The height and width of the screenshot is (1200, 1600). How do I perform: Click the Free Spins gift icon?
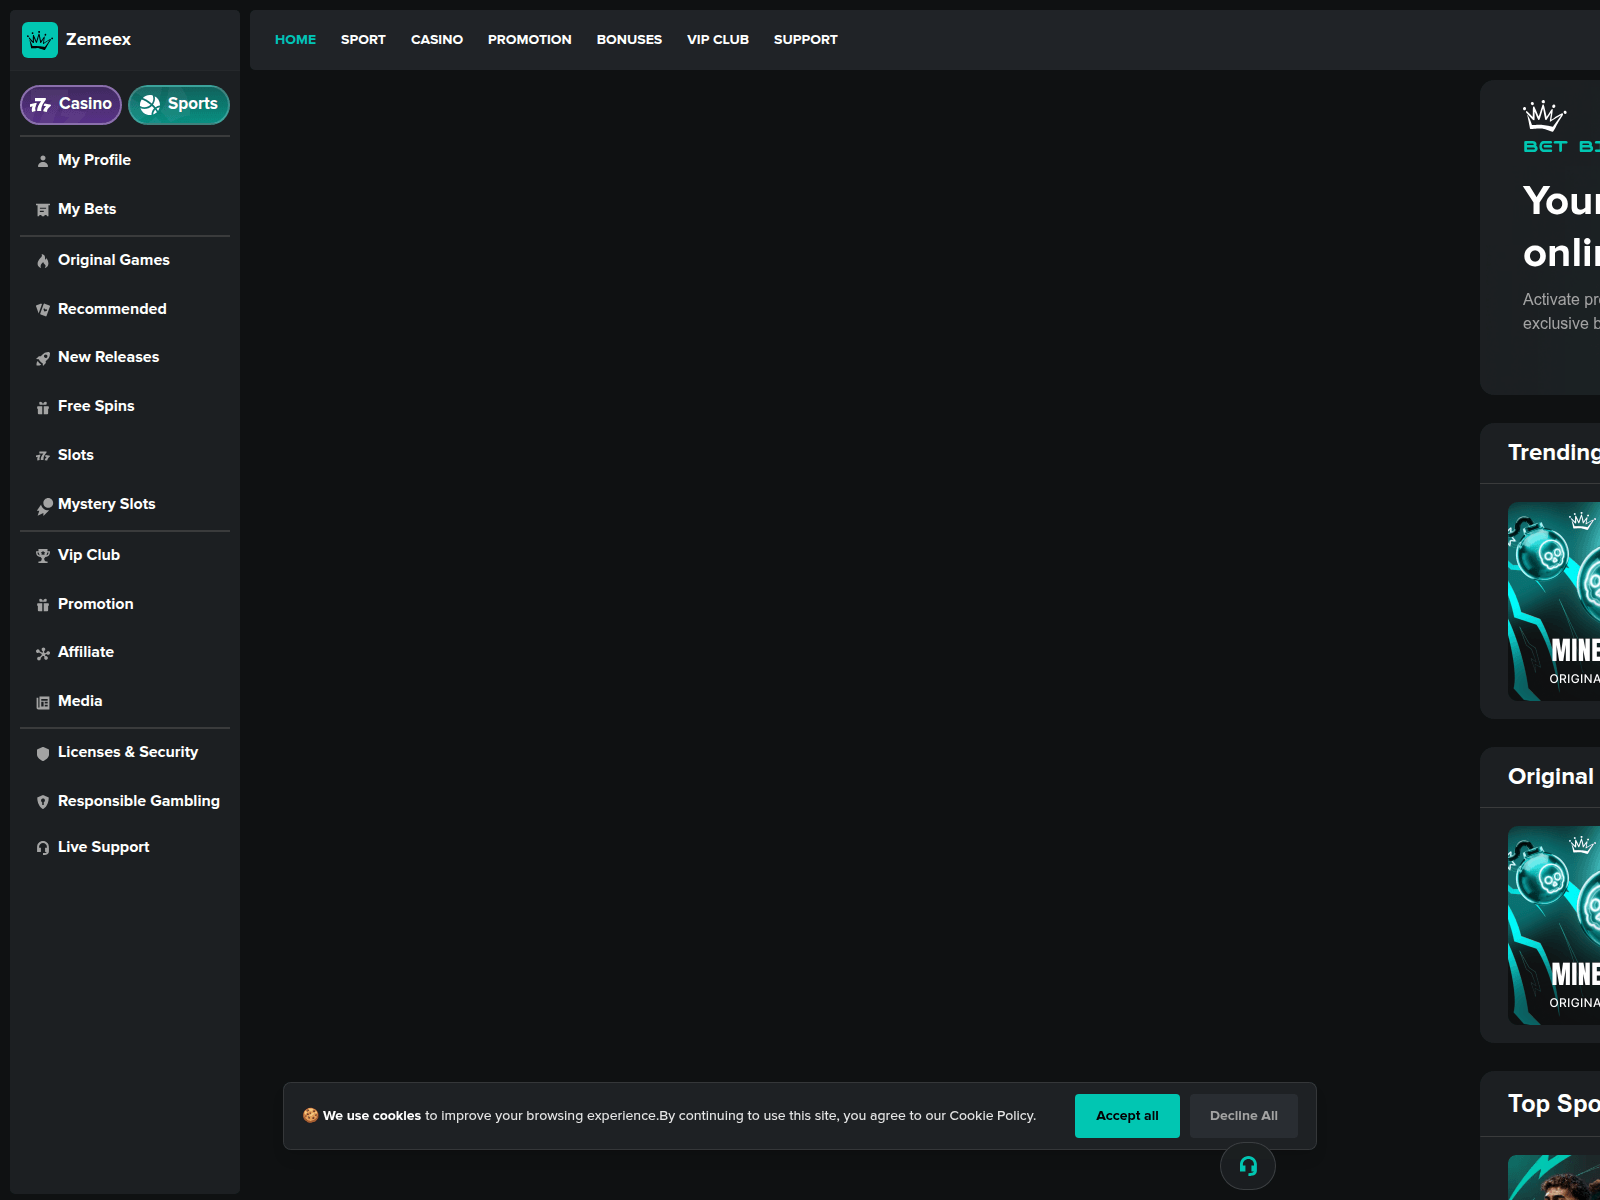(x=43, y=406)
